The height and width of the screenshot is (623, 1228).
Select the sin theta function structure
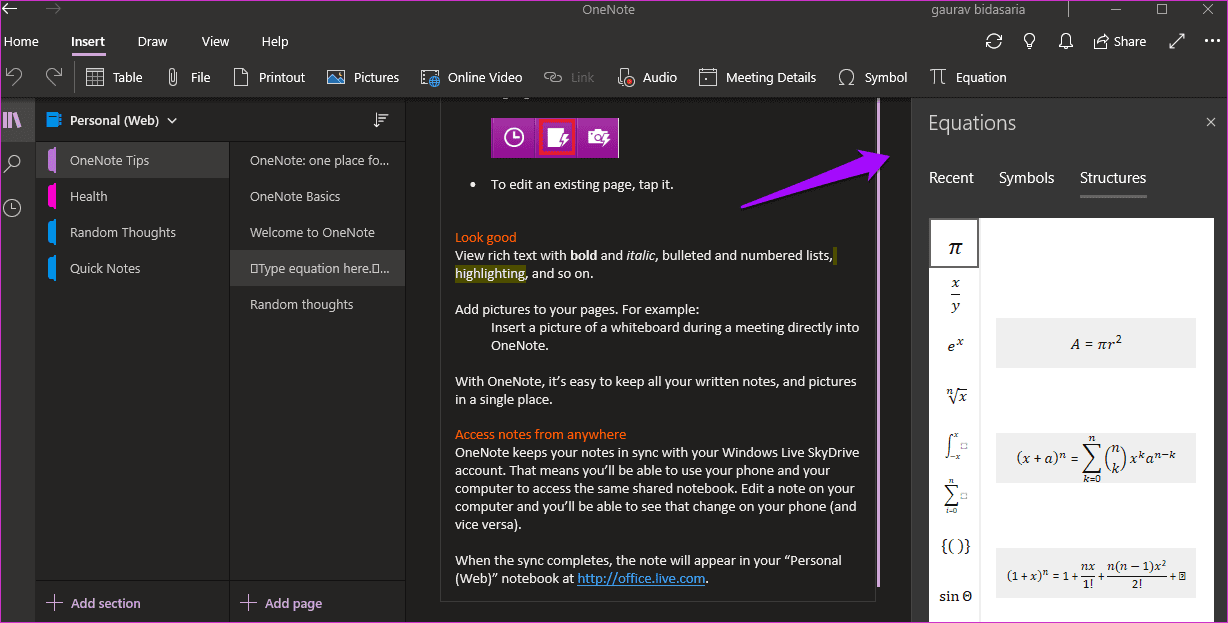(954, 596)
